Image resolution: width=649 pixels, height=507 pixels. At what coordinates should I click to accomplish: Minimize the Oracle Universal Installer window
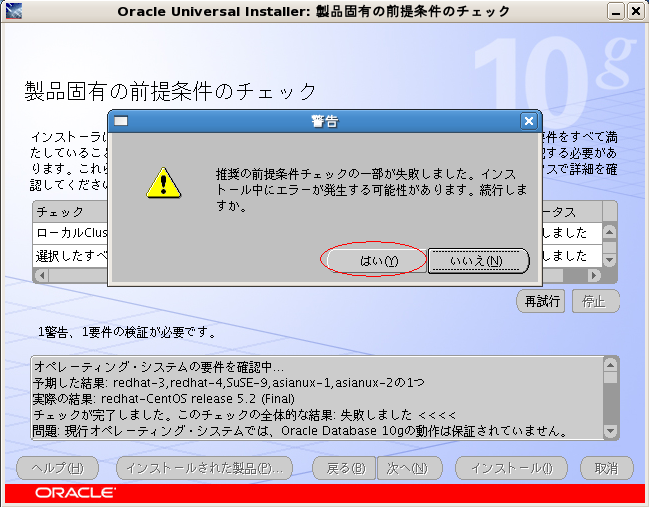click(x=615, y=11)
